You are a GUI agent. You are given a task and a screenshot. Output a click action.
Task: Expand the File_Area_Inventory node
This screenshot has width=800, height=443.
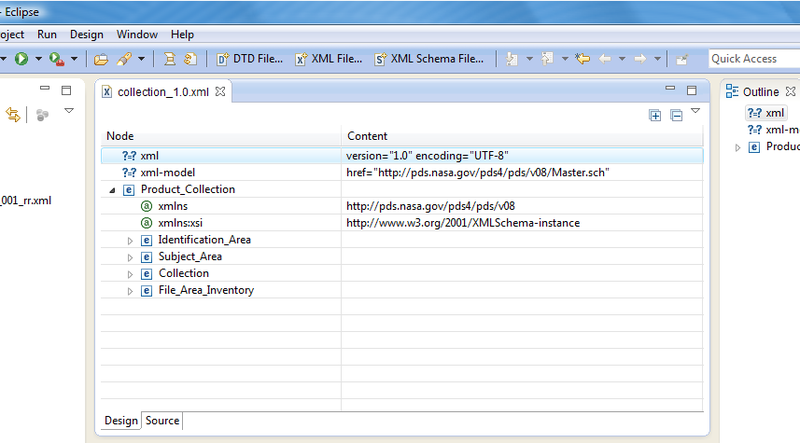(130, 291)
